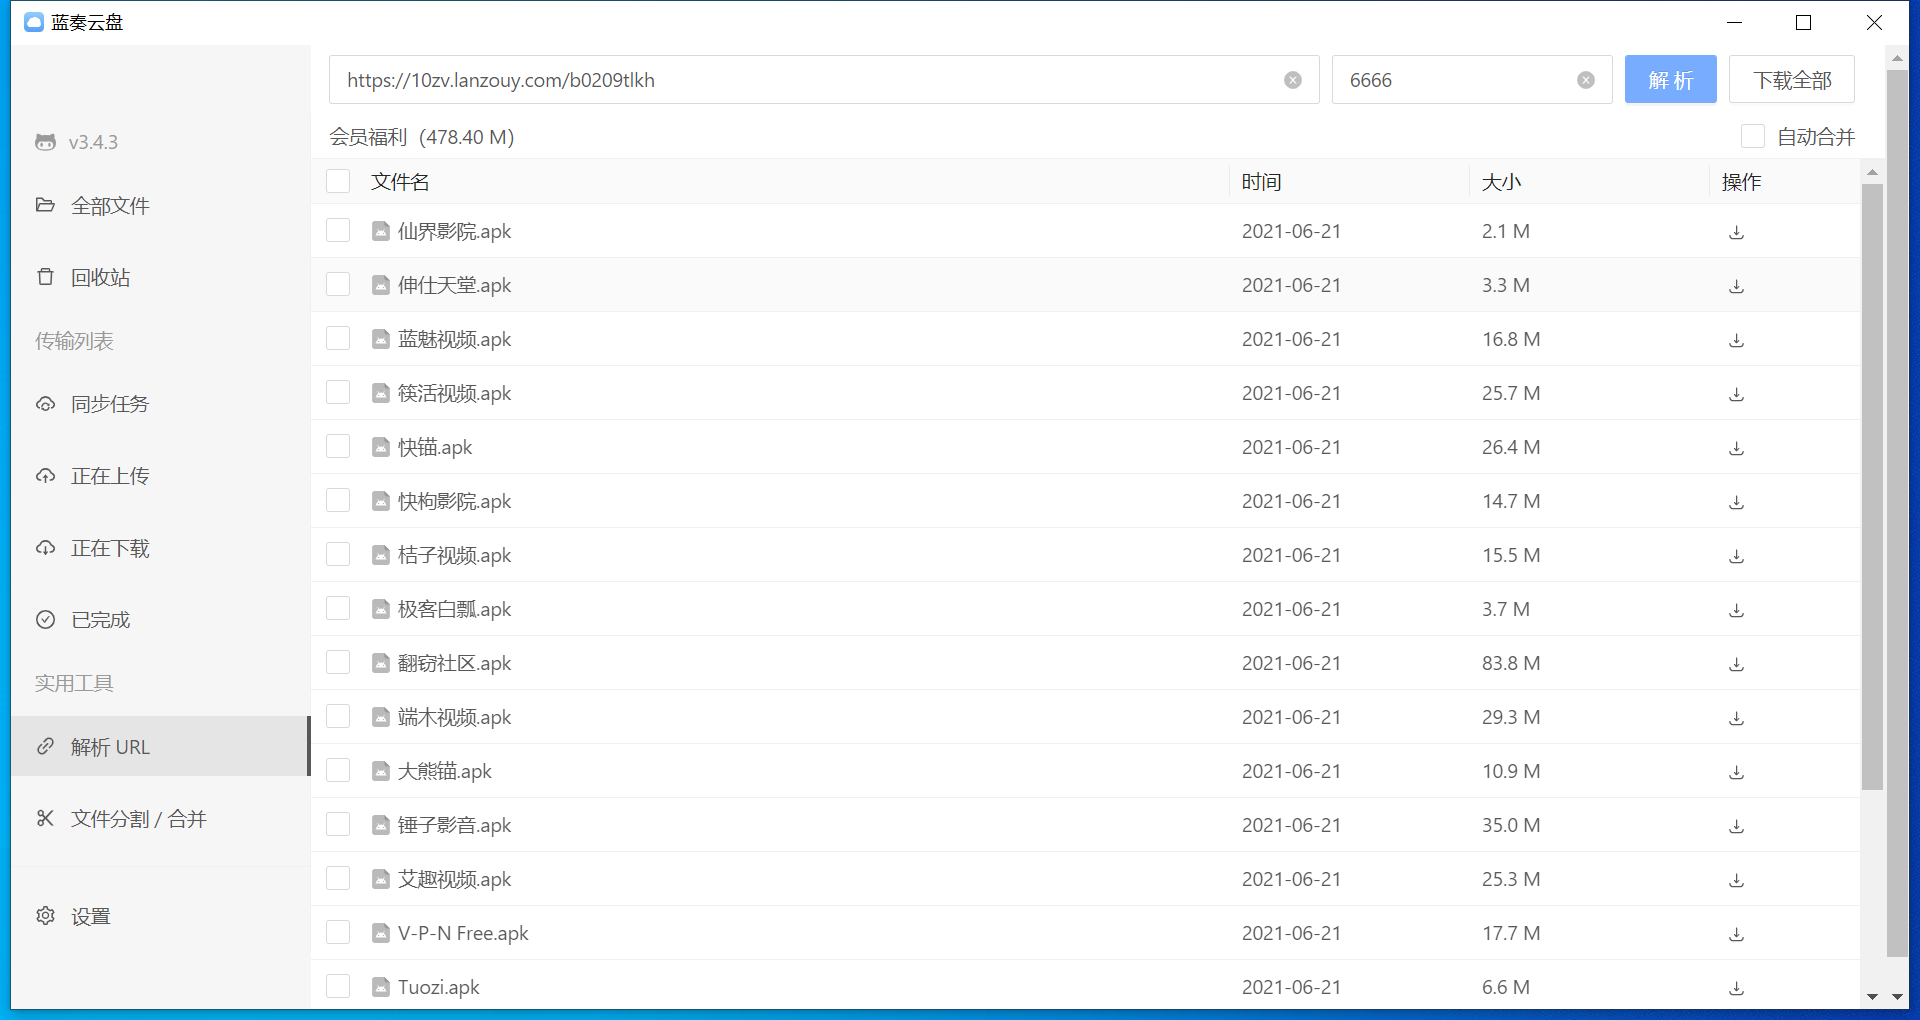
Task: Click the file name 锤子影音.apk
Action: [454, 825]
